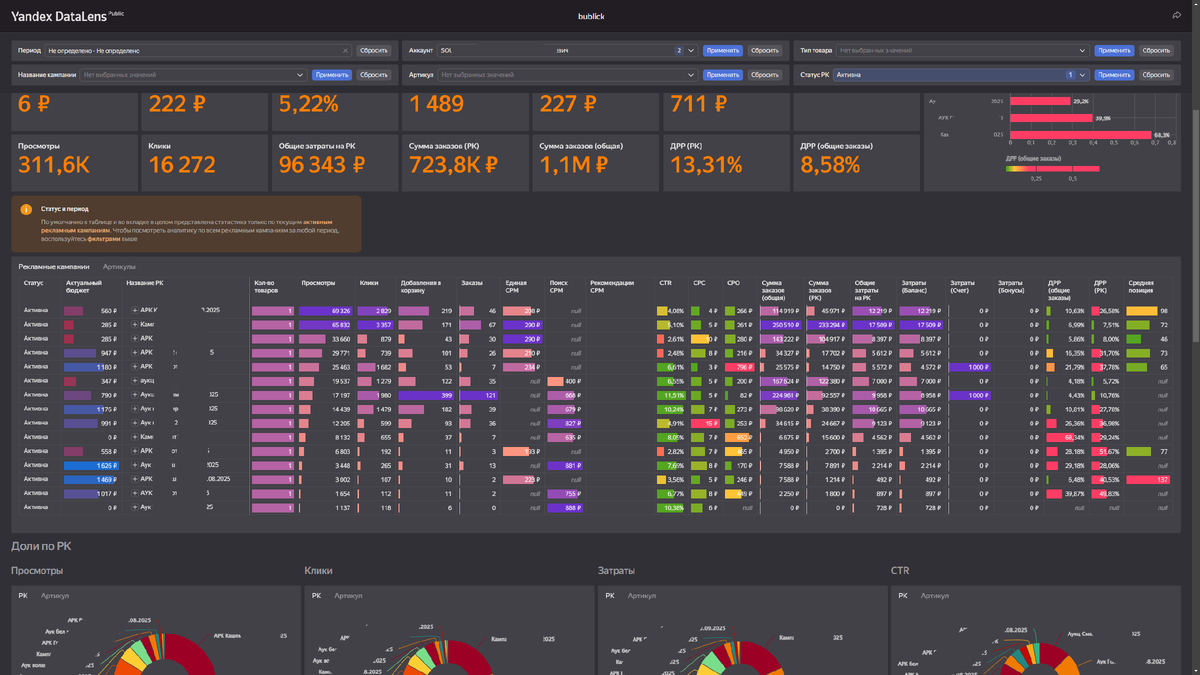1200x675 pixels.
Task: Expand the campaign row with 947 ₽ budget
Action: click(x=135, y=353)
